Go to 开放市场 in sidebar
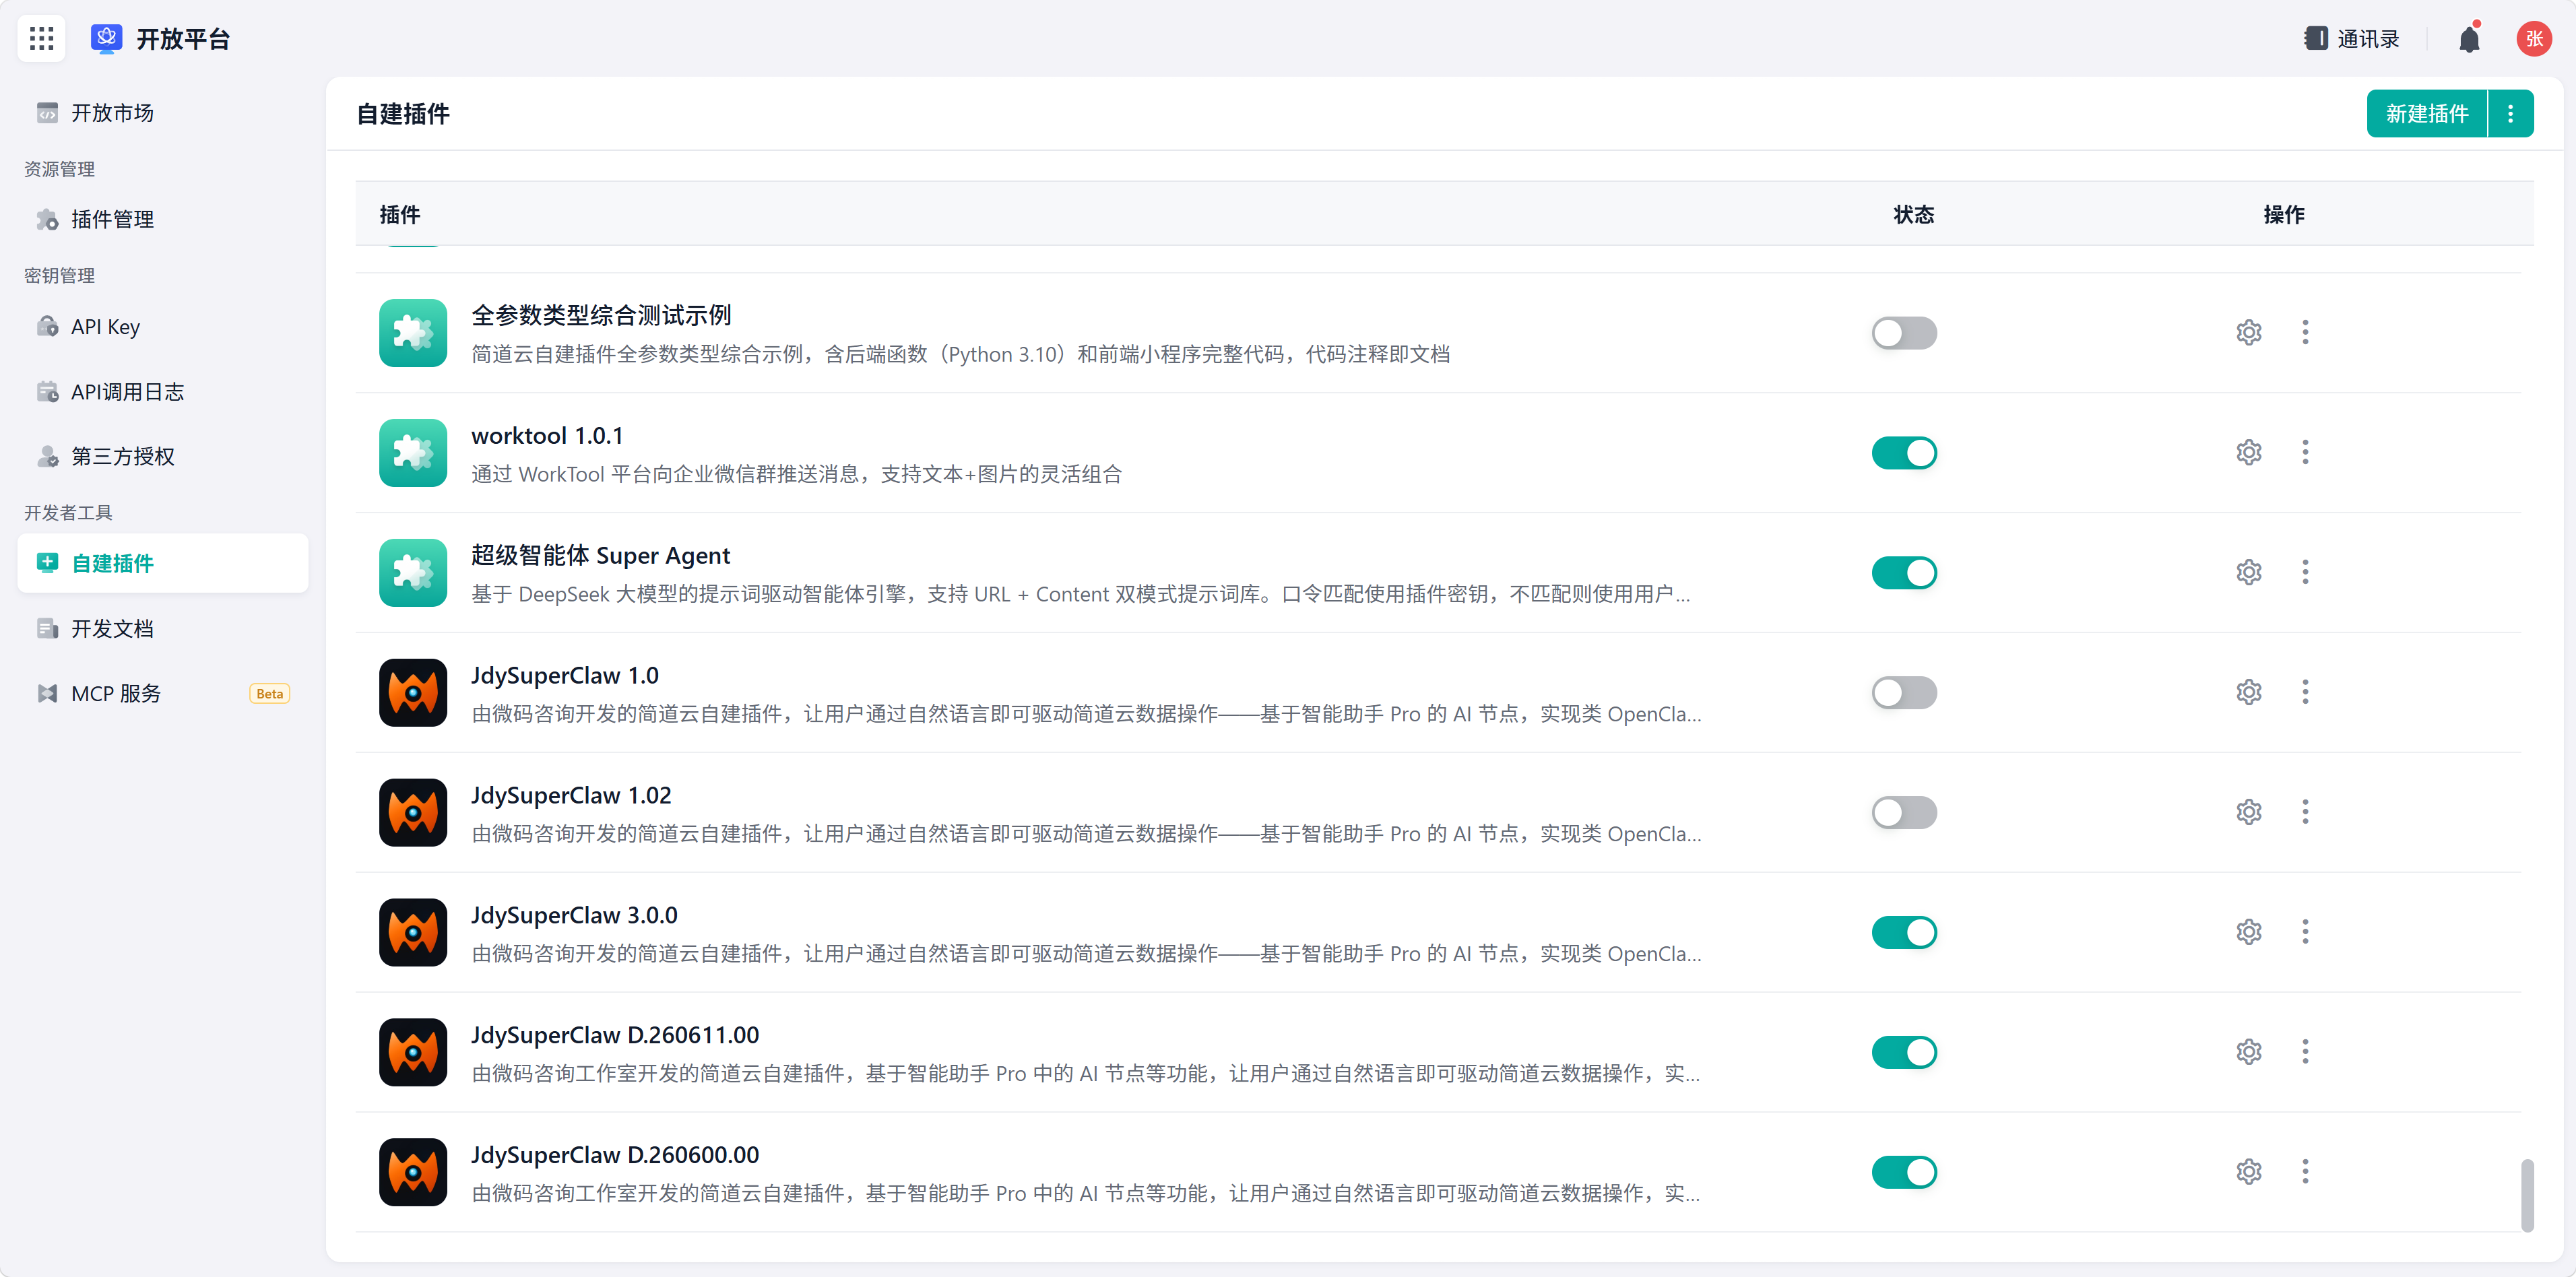The height and width of the screenshot is (1277, 2576). (163, 113)
